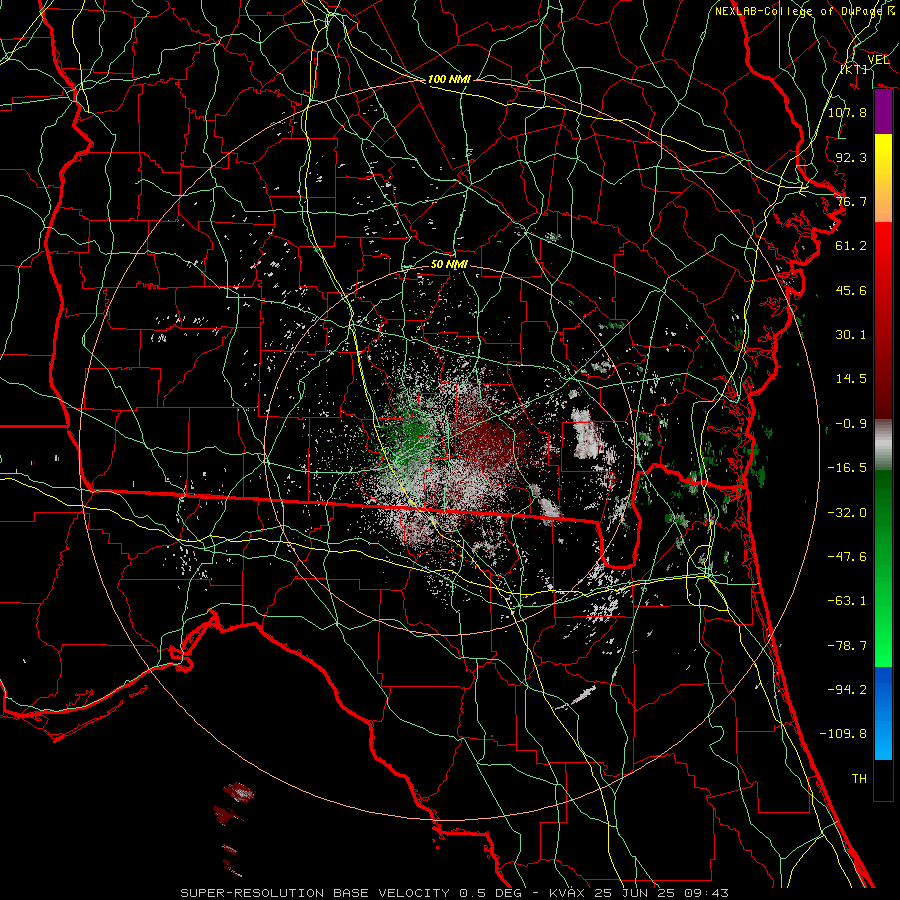Select the 30.1 legend value

(851, 335)
